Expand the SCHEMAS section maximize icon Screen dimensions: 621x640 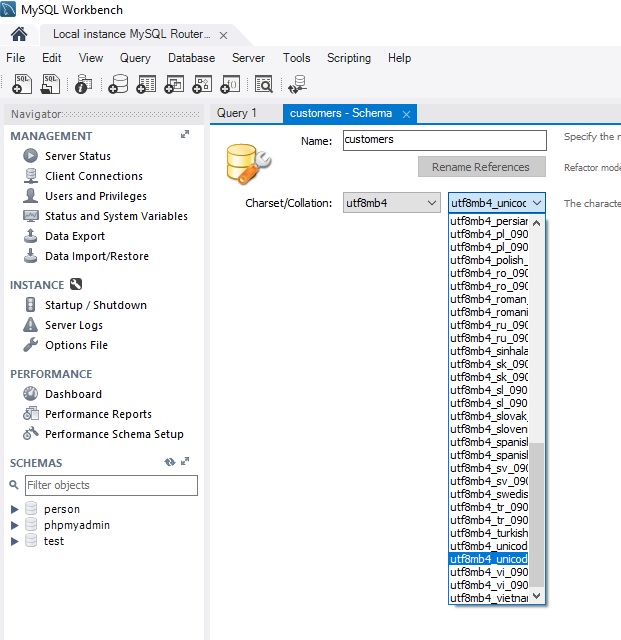click(185, 461)
